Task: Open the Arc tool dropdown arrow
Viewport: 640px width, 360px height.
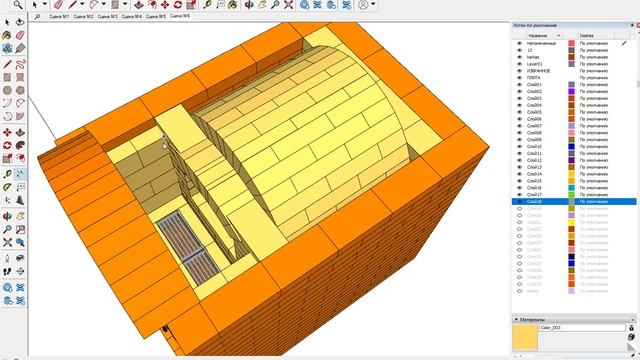Action: [x=104, y=5]
